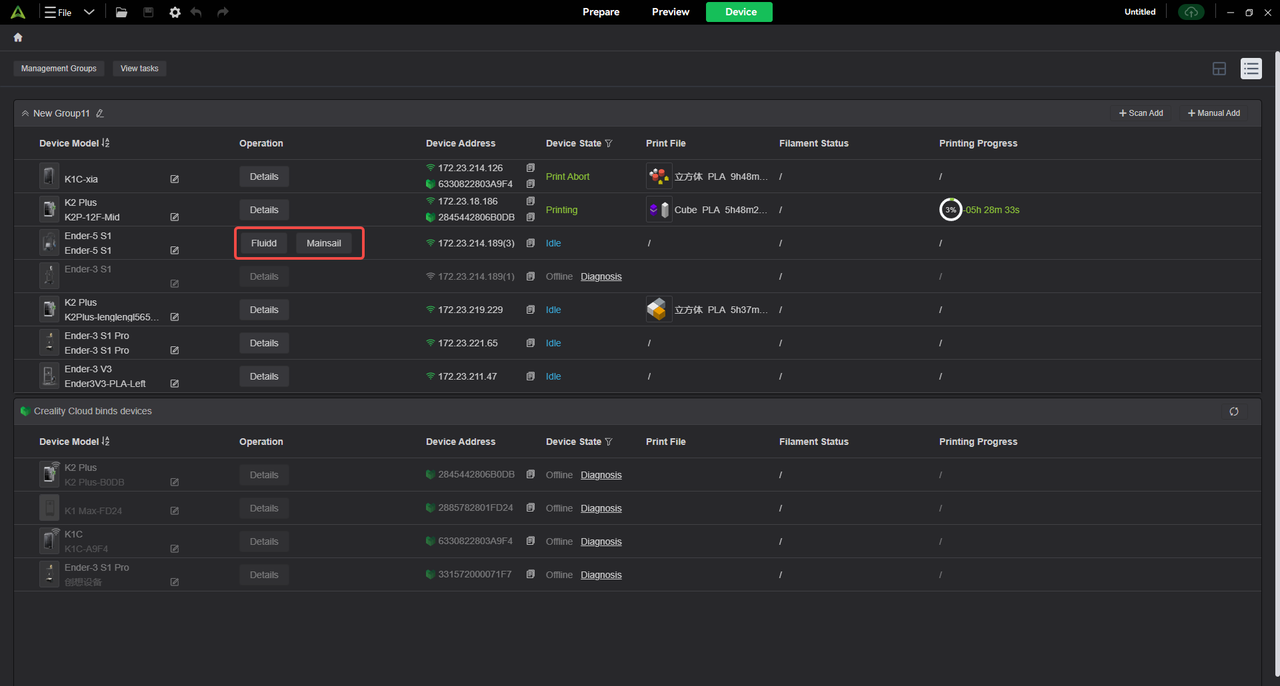Click the Untitled project title

(1140, 12)
